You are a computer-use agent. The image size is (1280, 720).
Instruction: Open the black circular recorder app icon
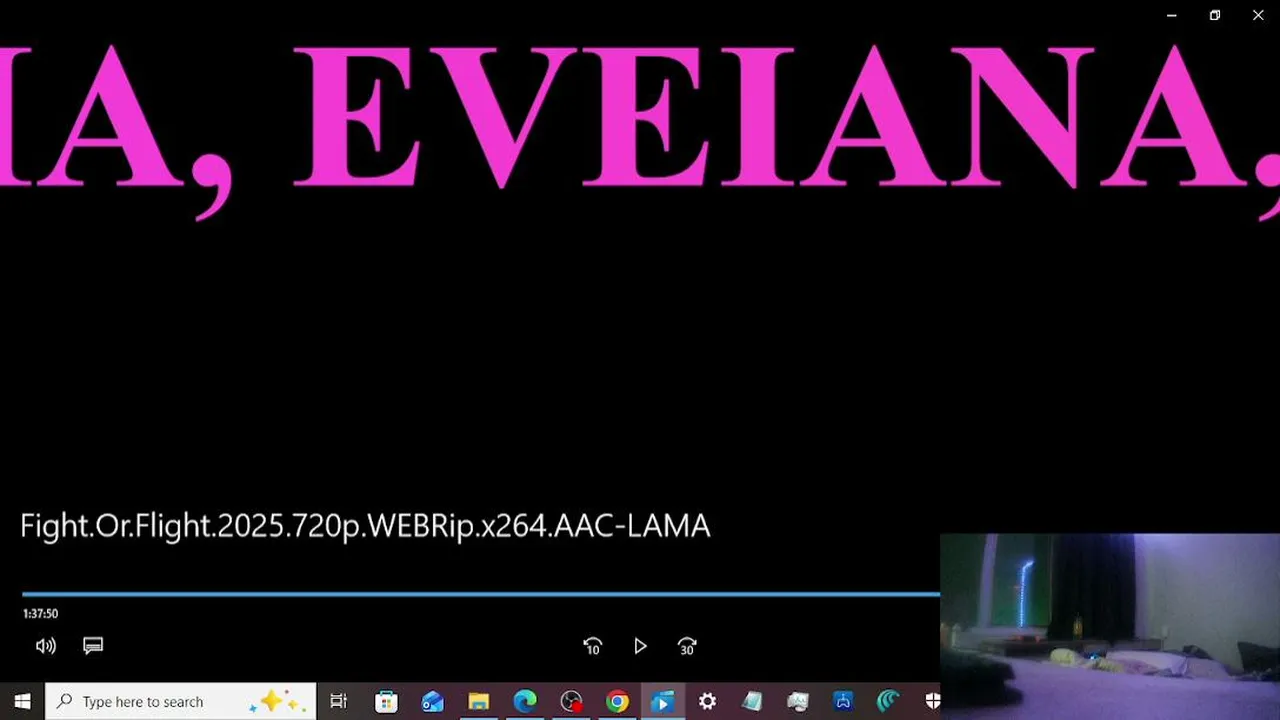[x=571, y=702]
